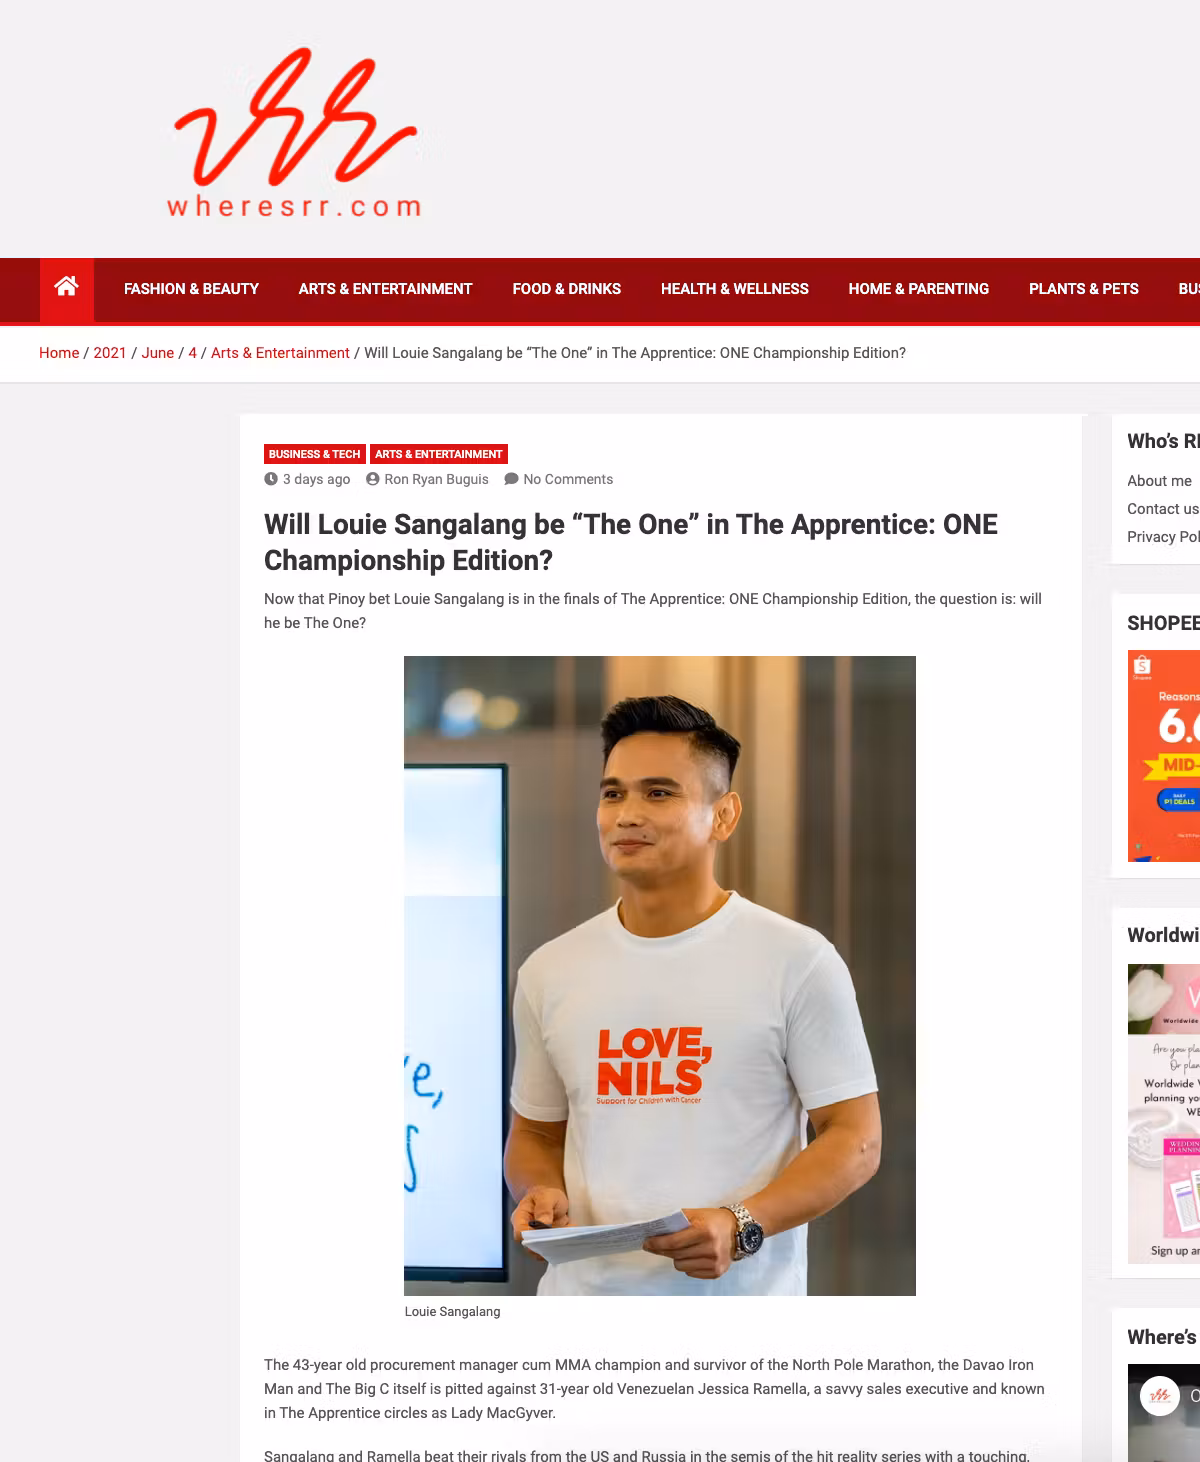Click the Arts & Entertainment red tag
Image resolution: width=1200 pixels, height=1462 pixels.
[439, 454]
